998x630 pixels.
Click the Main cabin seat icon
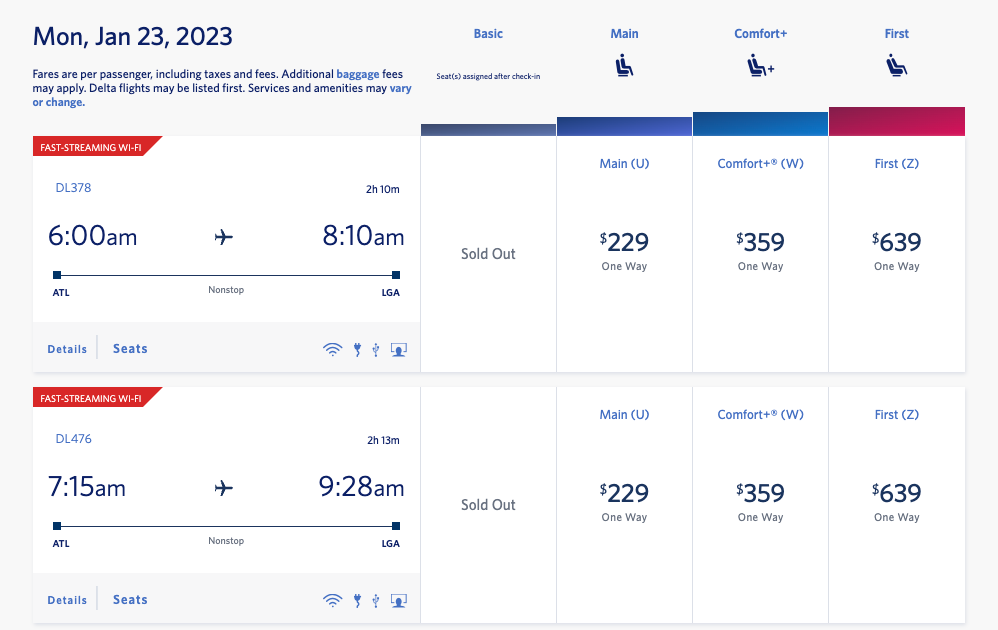click(x=624, y=66)
